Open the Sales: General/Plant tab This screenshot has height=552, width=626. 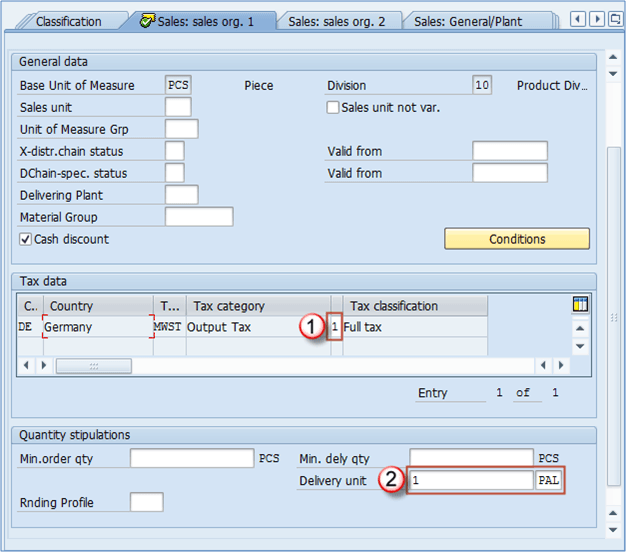(x=481, y=21)
